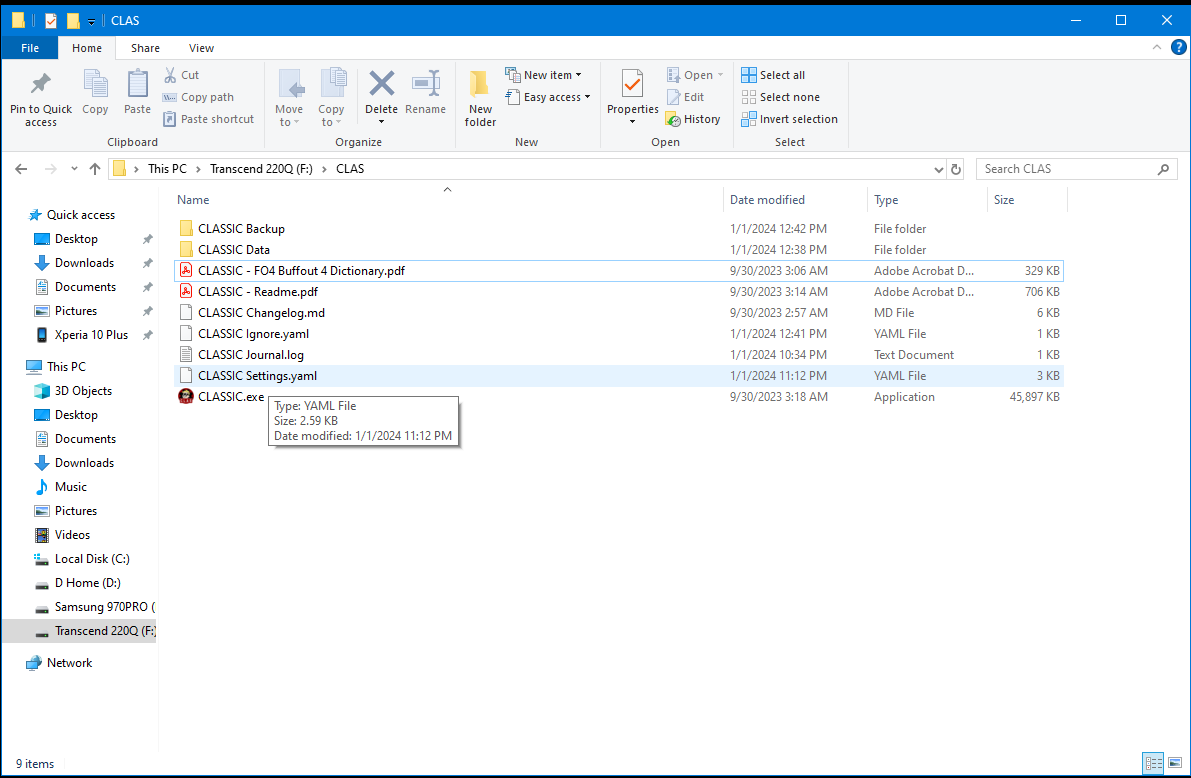Screen dimensions: 1191x778
Task: Click Select all in ribbon
Action: pos(773,75)
